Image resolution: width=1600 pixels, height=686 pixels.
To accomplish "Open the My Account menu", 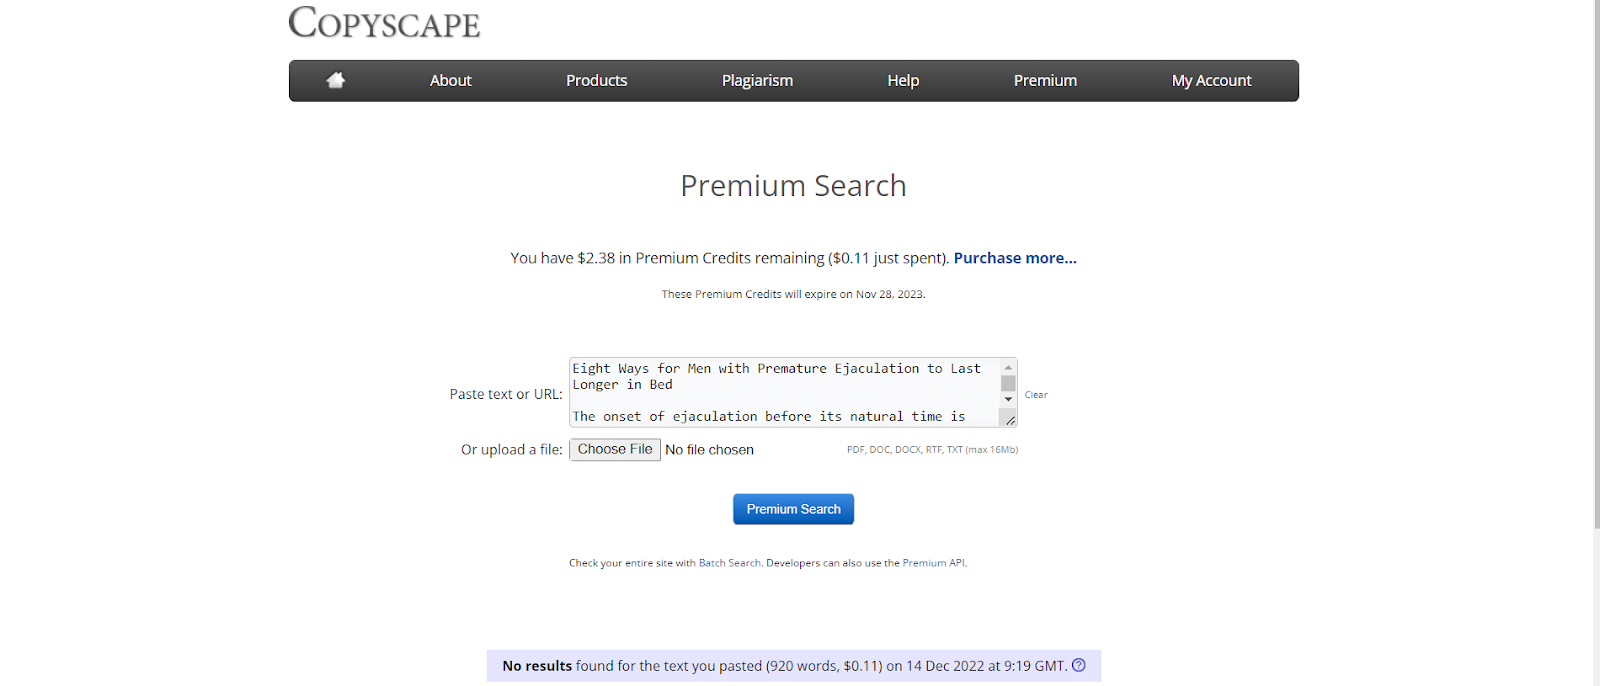I will 1211,81.
